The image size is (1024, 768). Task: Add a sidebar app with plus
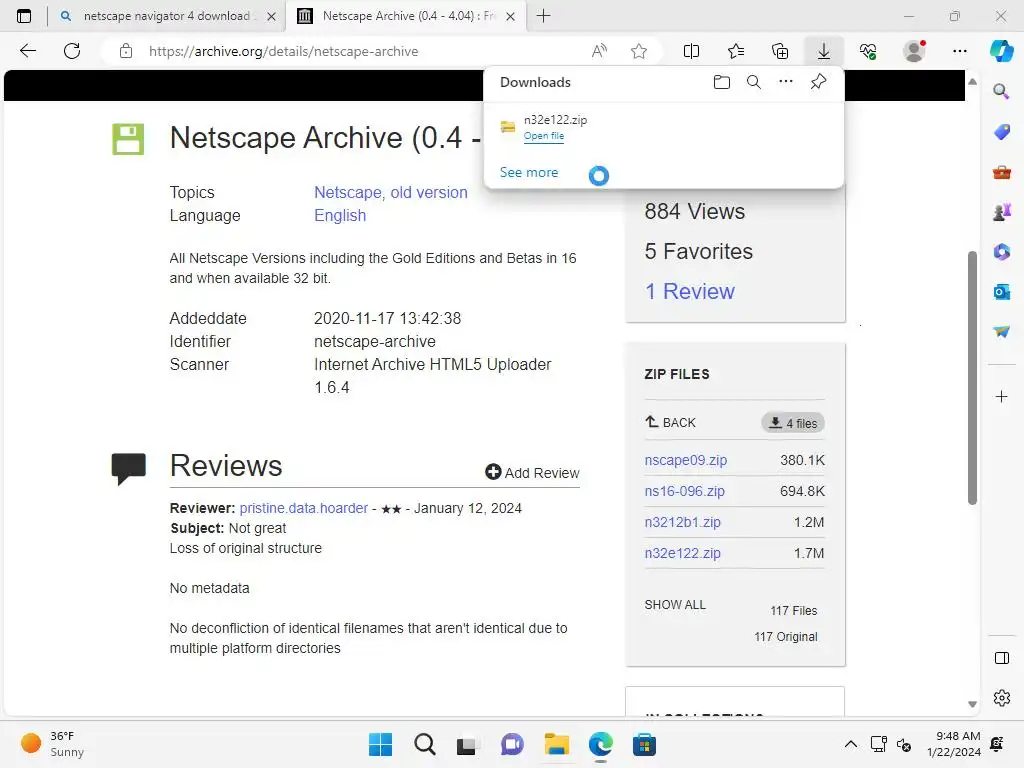tap(1001, 396)
